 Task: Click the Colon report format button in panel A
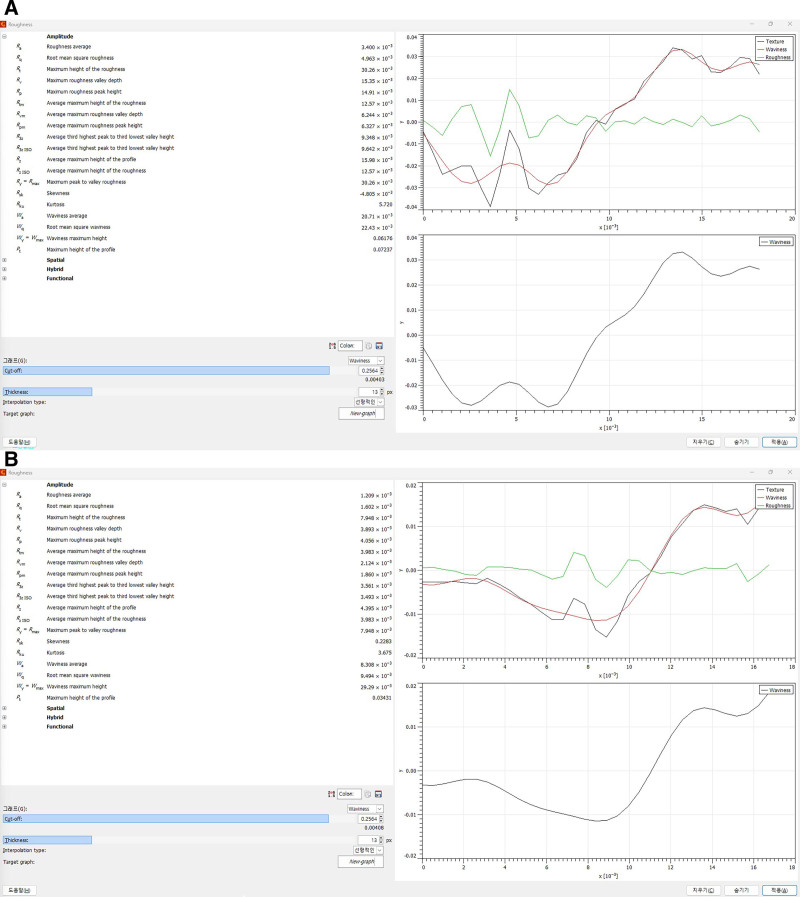click(x=350, y=346)
